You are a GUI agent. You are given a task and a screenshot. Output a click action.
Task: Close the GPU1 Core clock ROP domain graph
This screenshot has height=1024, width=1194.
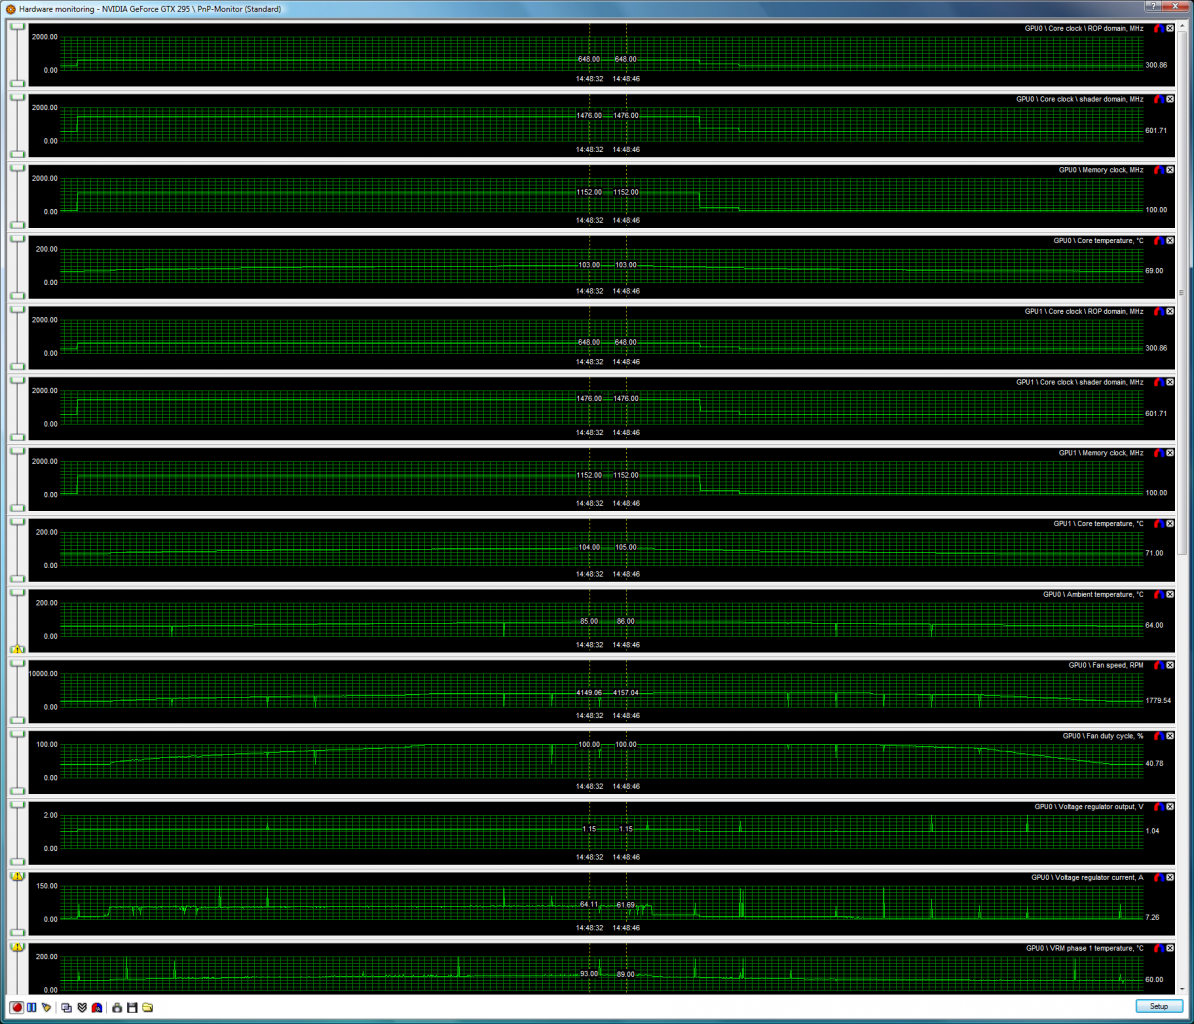(x=1170, y=311)
